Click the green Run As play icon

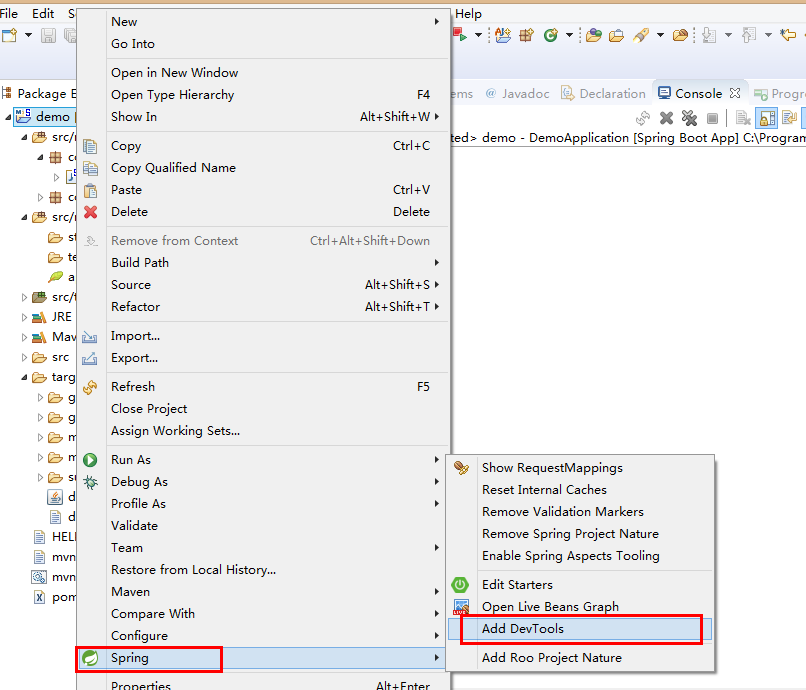click(90, 460)
